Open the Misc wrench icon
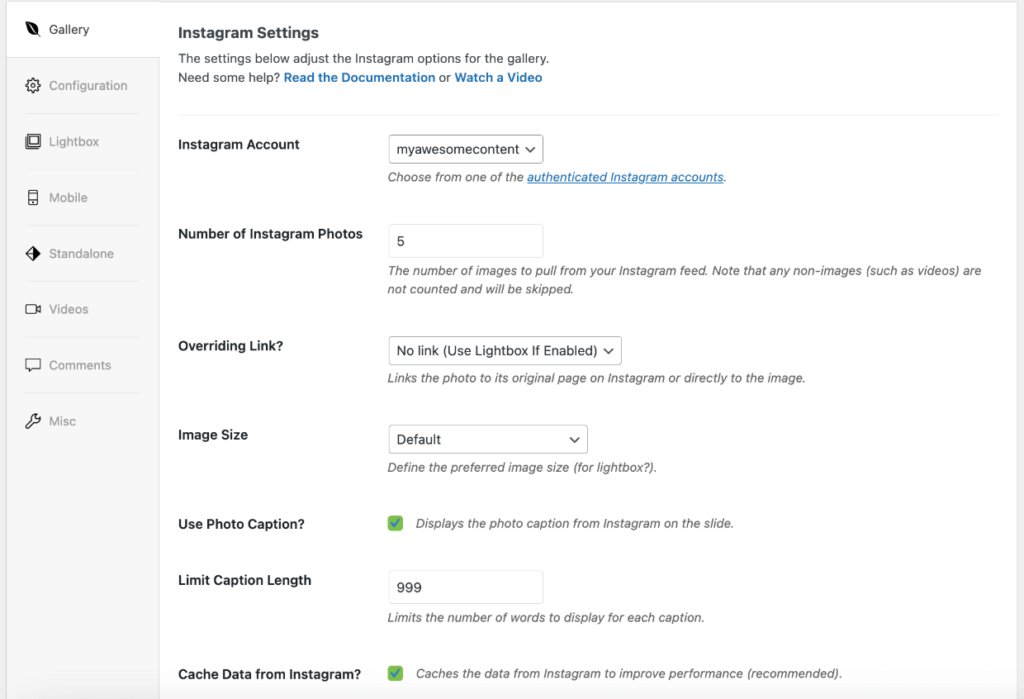1024x699 pixels. tap(33, 421)
